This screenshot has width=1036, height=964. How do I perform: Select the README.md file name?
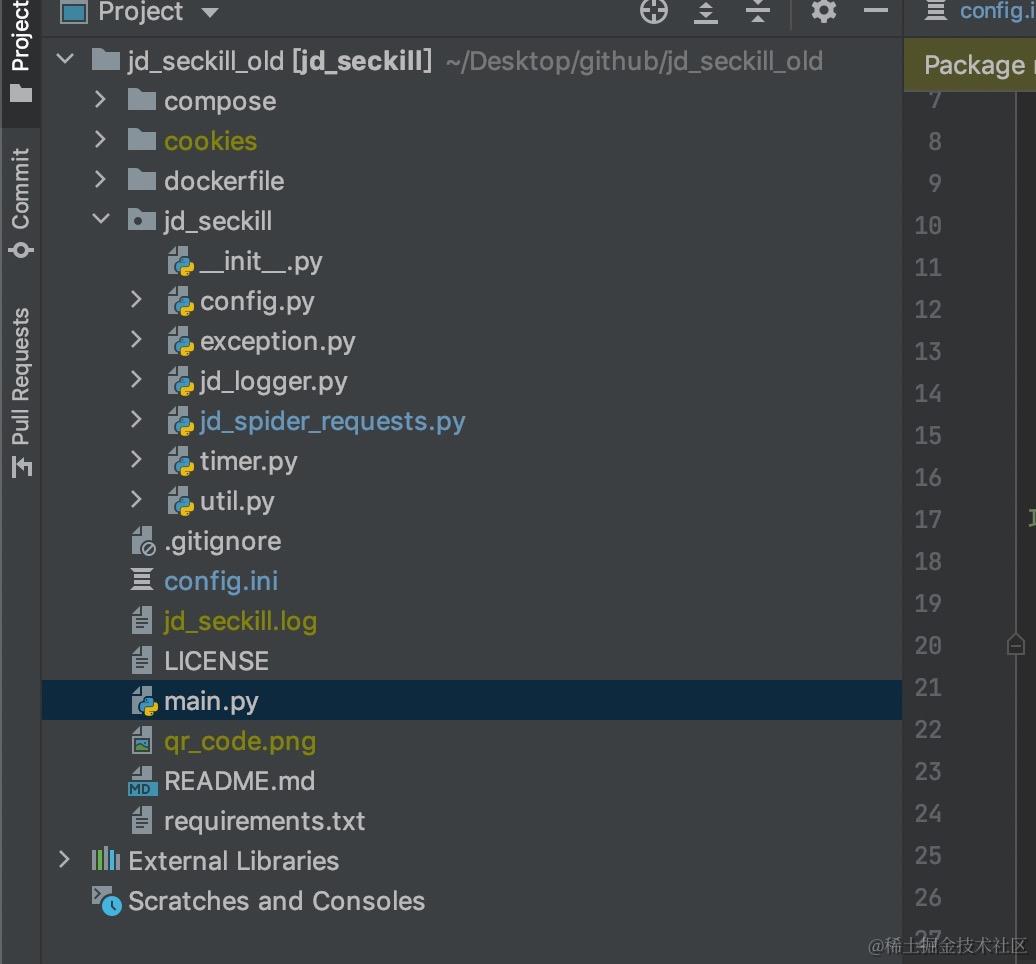tap(240, 781)
